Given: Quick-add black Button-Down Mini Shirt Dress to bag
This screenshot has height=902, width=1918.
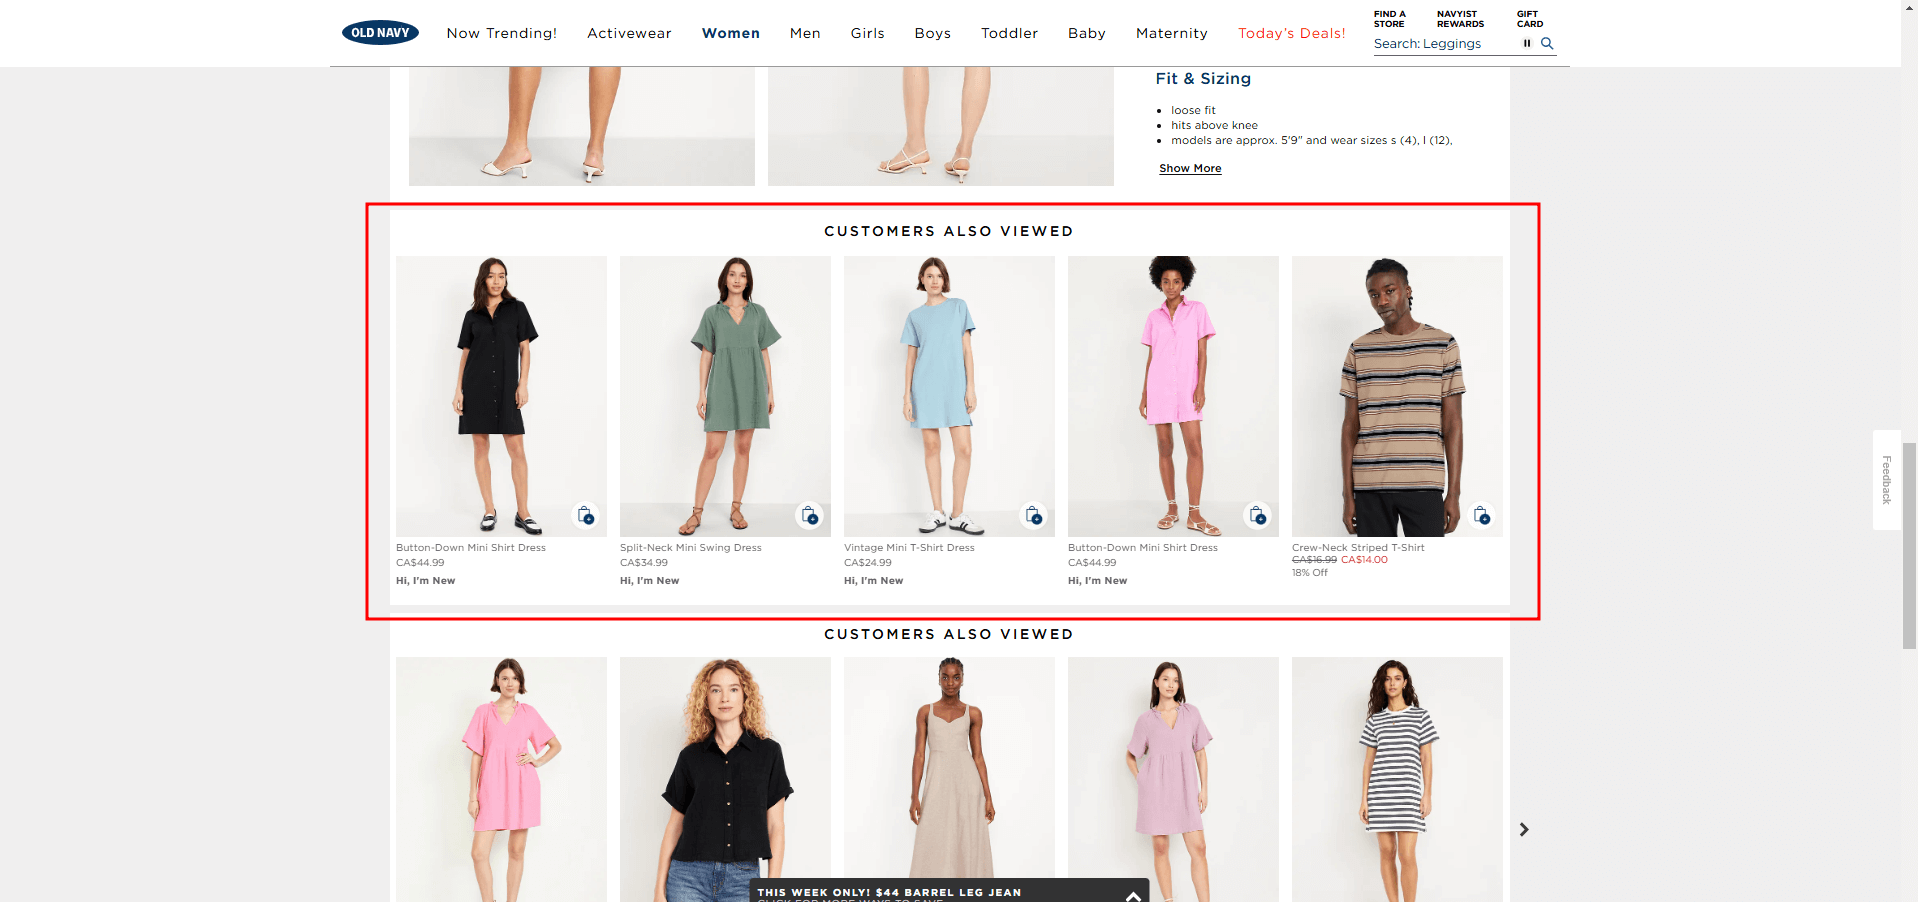Looking at the screenshot, I should [586, 515].
